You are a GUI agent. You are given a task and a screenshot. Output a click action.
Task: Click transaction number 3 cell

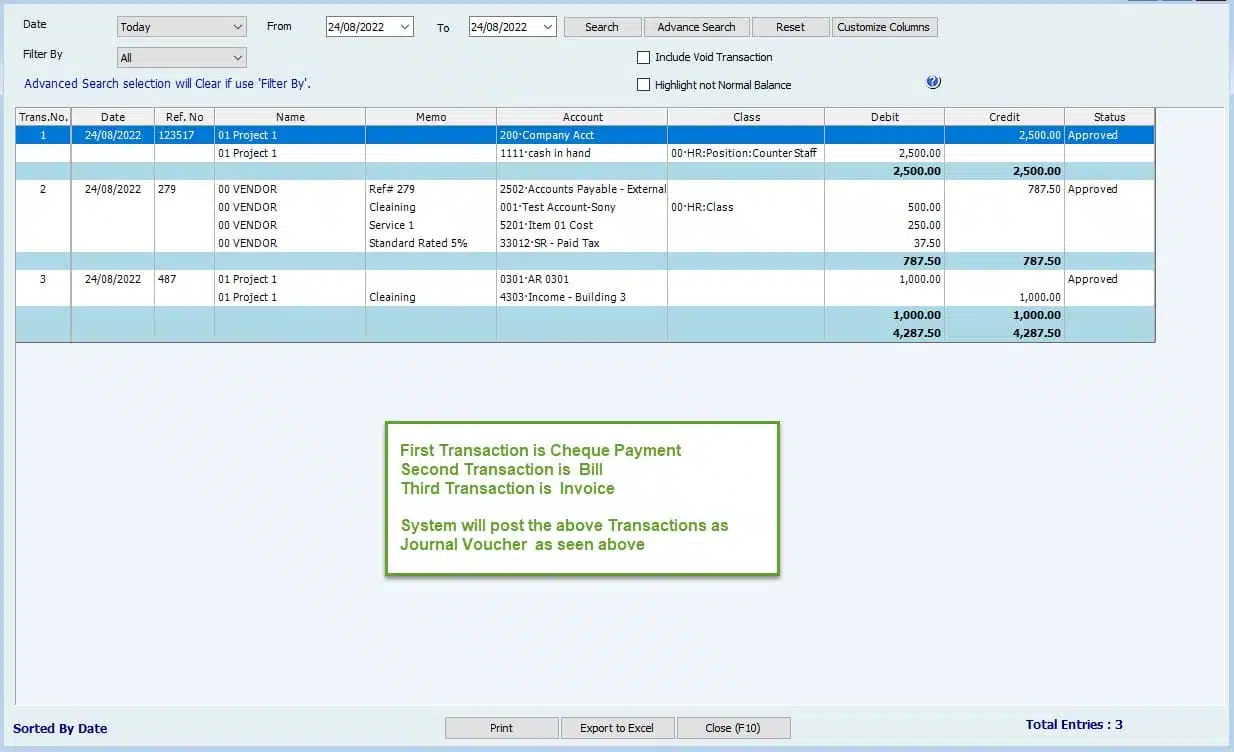click(43, 279)
